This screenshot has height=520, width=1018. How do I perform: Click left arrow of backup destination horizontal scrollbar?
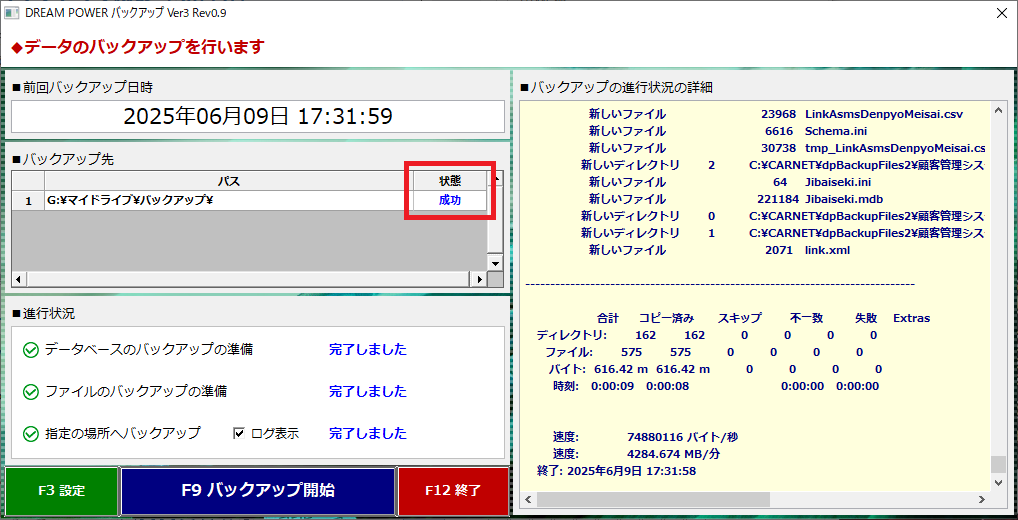pyautogui.click(x=19, y=279)
